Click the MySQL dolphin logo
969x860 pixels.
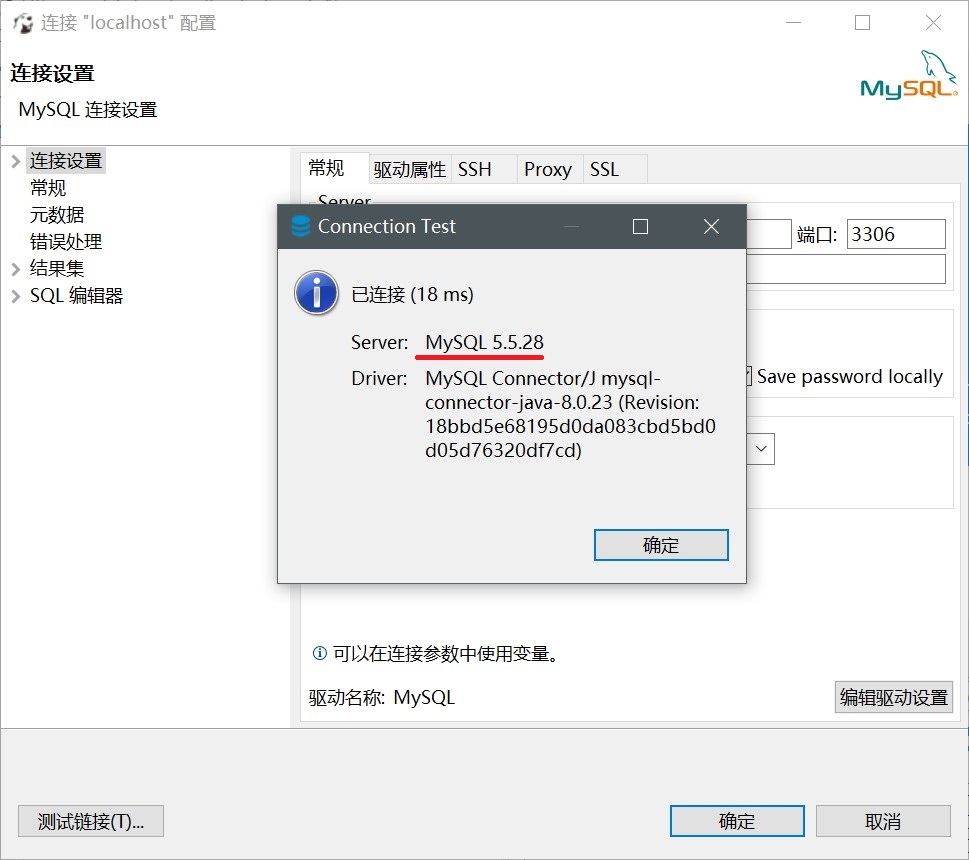point(908,75)
